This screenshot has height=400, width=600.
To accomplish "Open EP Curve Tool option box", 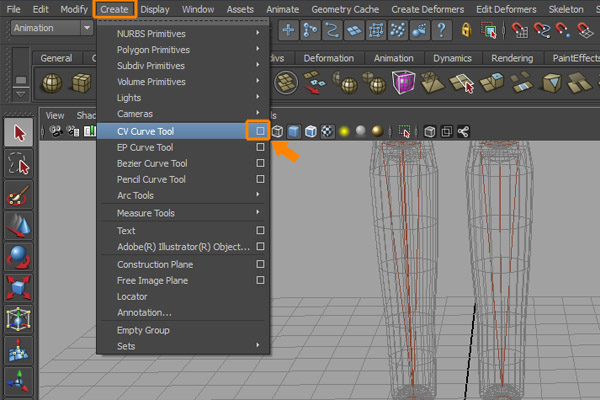I will (260, 147).
